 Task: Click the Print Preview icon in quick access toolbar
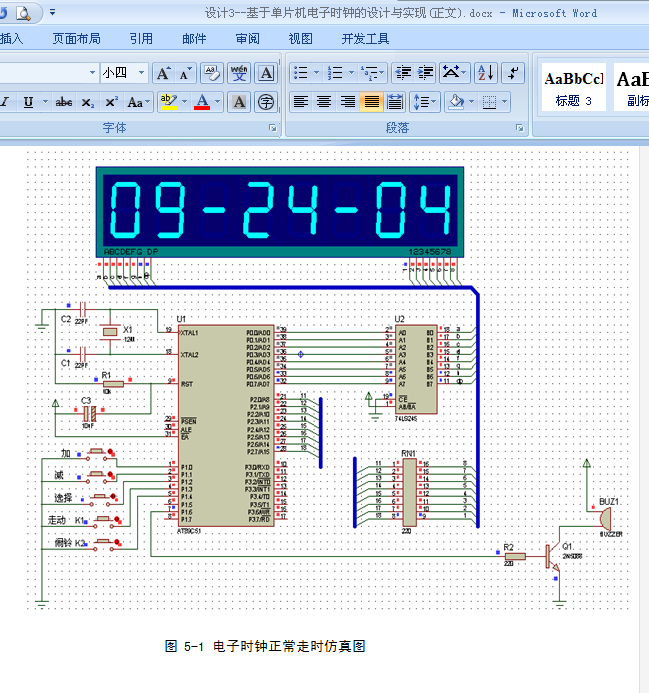click(23, 13)
